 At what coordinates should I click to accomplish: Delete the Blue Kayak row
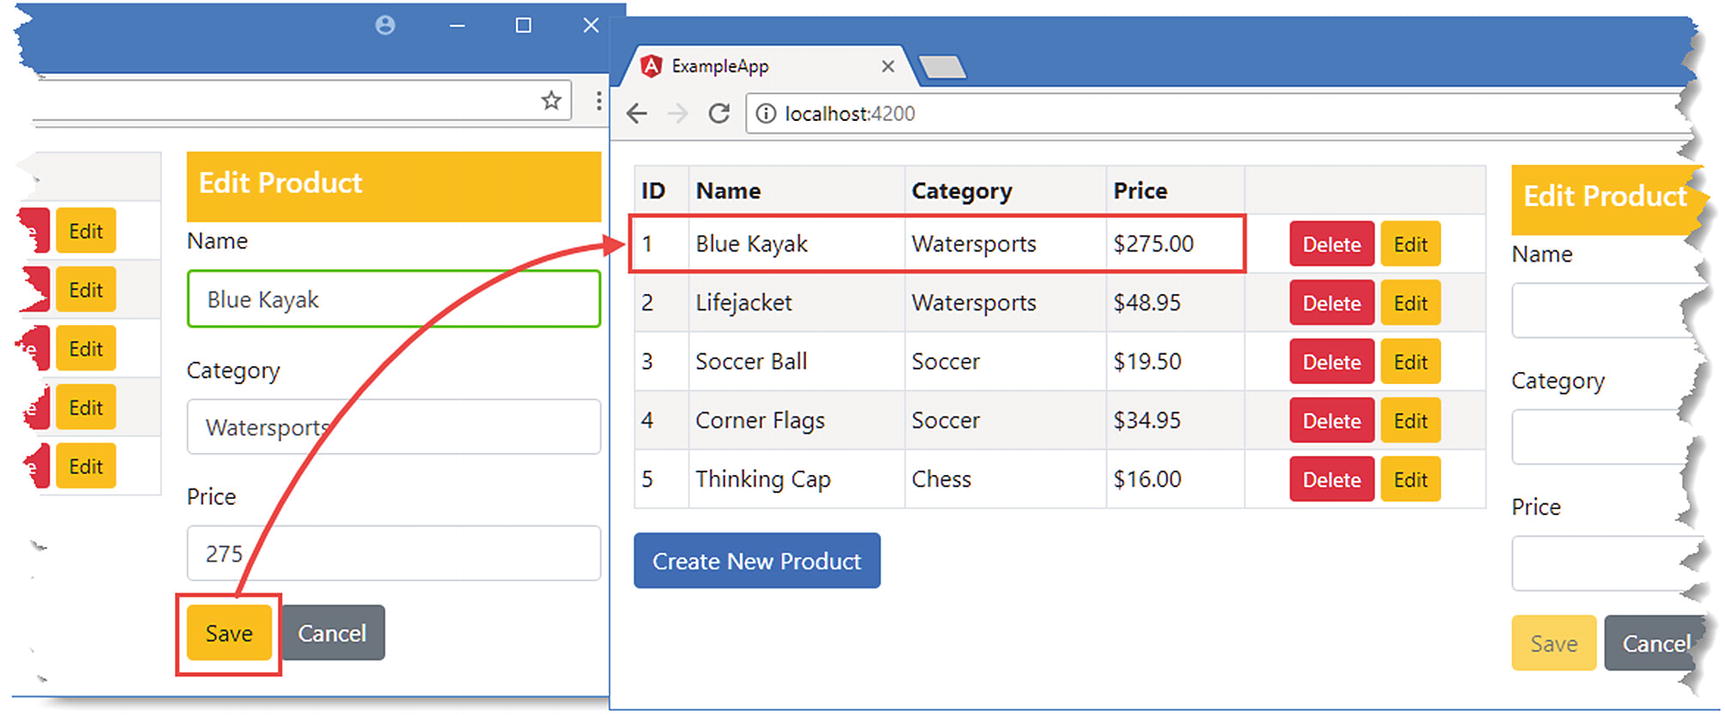tap(1331, 244)
